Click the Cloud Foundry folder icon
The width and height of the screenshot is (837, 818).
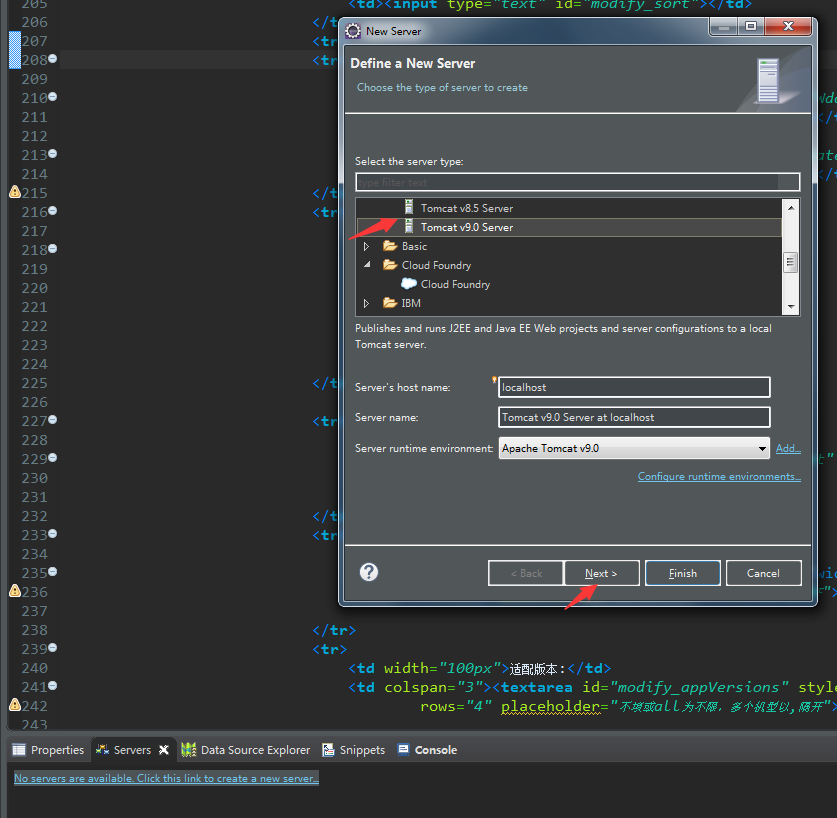[390, 265]
